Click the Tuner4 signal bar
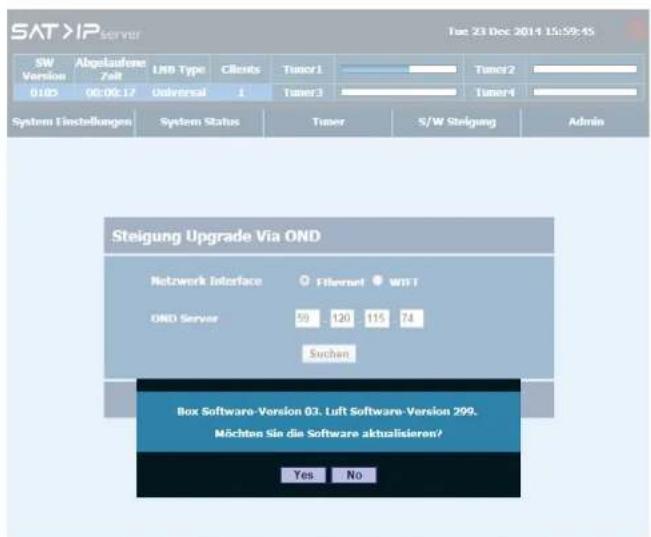 (585, 92)
